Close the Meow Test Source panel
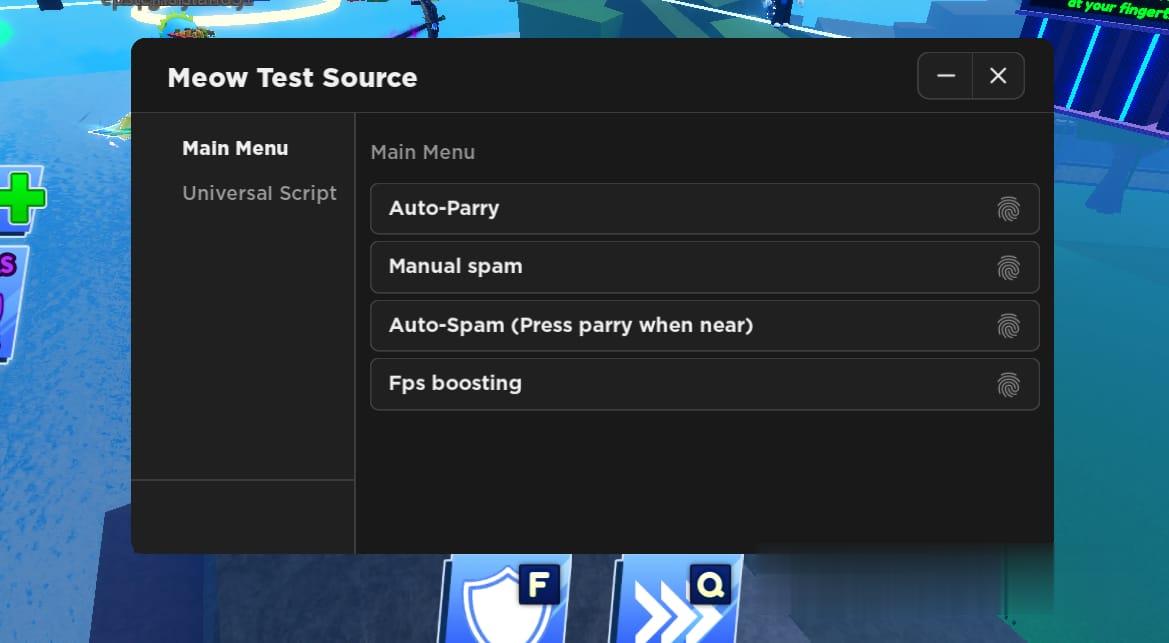This screenshot has height=643, width=1169. (x=998, y=76)
